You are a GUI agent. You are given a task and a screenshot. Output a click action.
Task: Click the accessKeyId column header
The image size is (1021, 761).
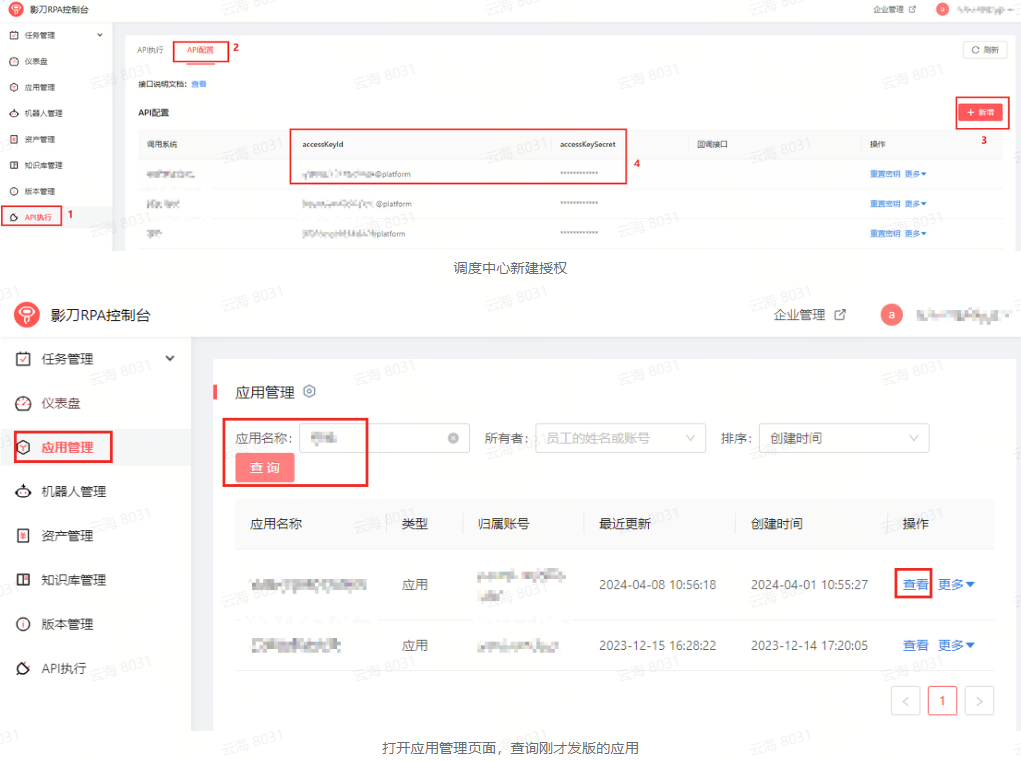point(322,145)
